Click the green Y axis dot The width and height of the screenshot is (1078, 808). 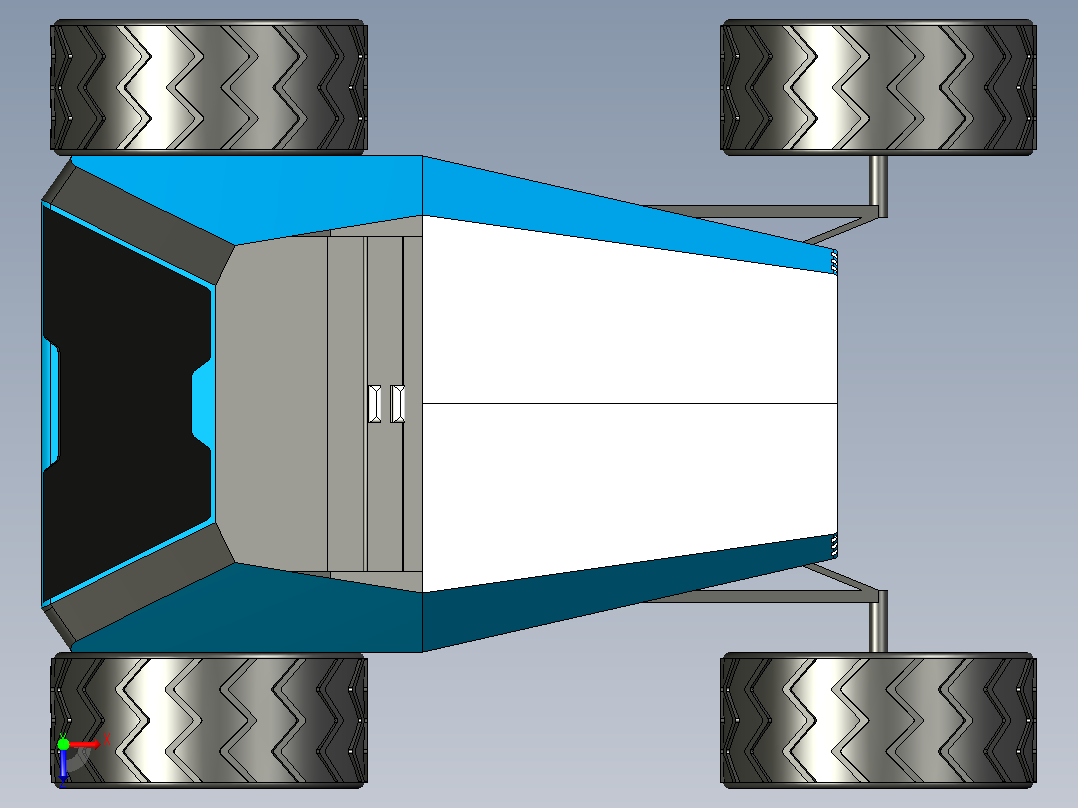click(63, 744)
